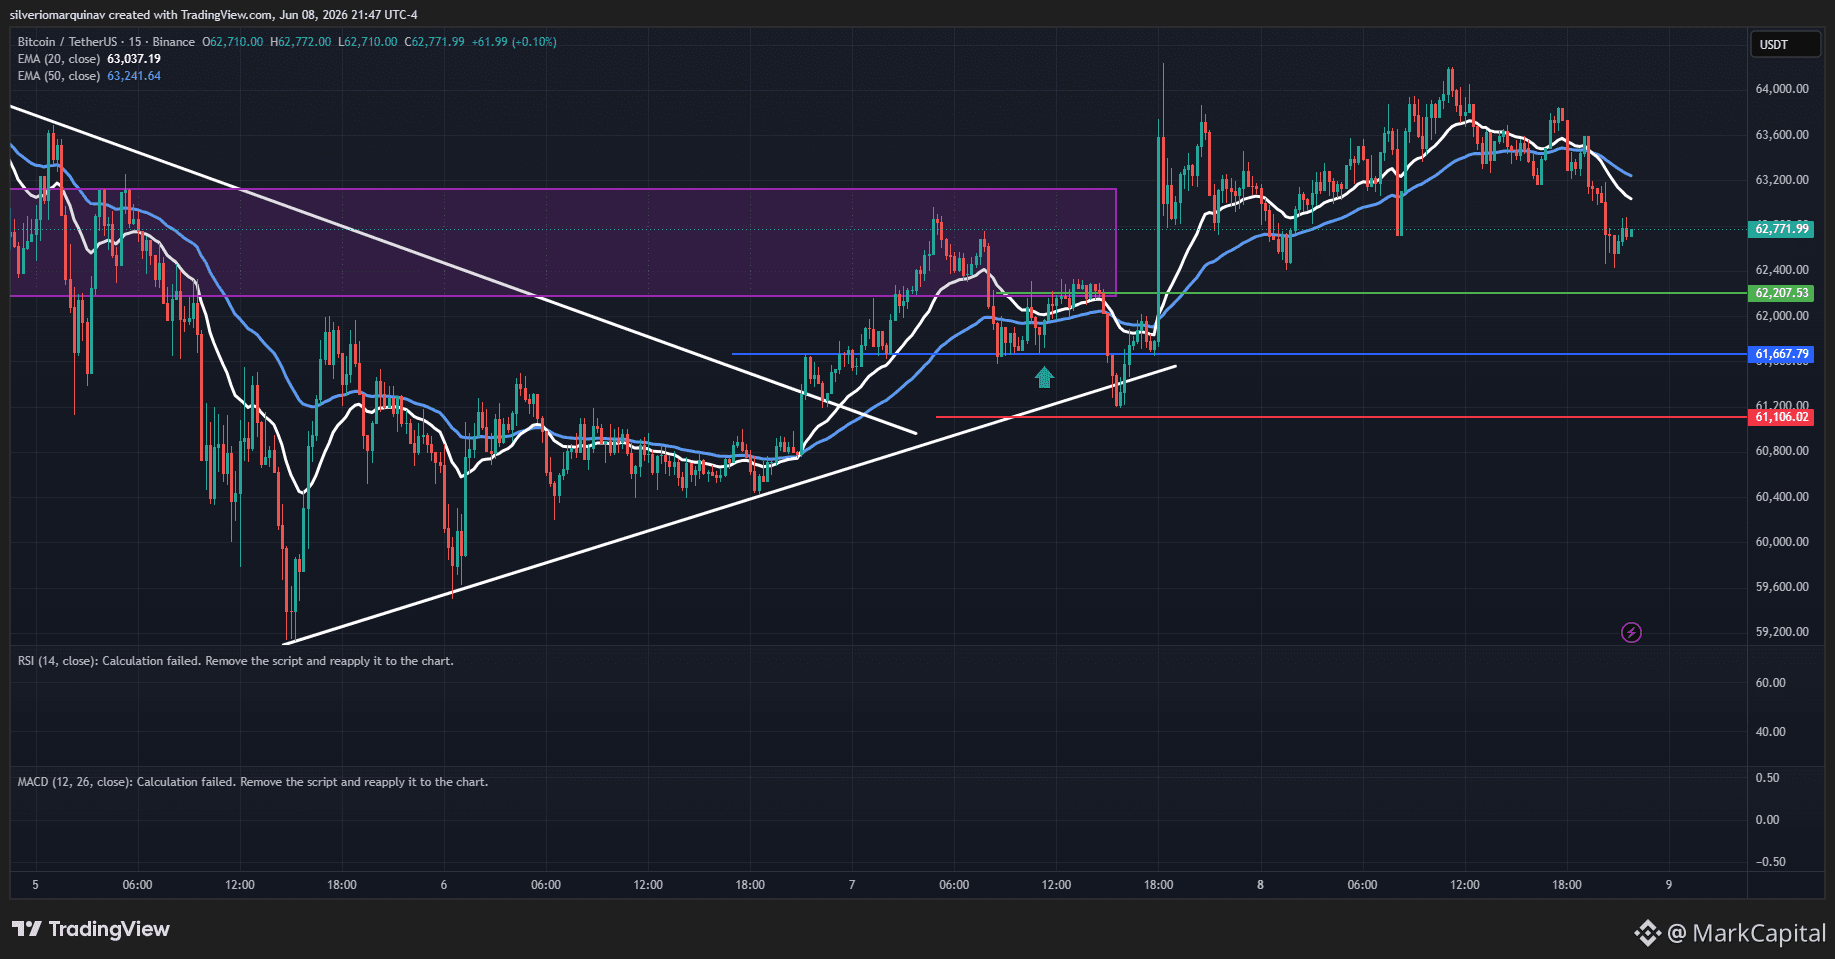
Task: Click the 59,600.00 price axis label
Action: [1782, 587]
